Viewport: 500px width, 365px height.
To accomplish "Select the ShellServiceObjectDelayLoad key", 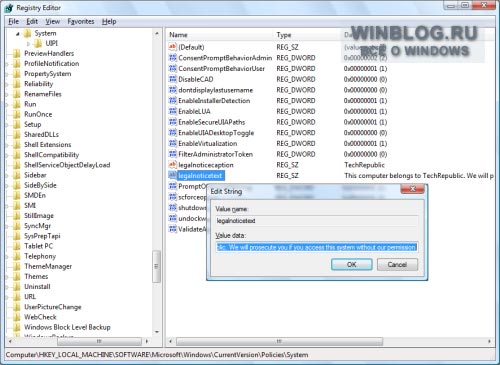I will click(x=67, y=165).
